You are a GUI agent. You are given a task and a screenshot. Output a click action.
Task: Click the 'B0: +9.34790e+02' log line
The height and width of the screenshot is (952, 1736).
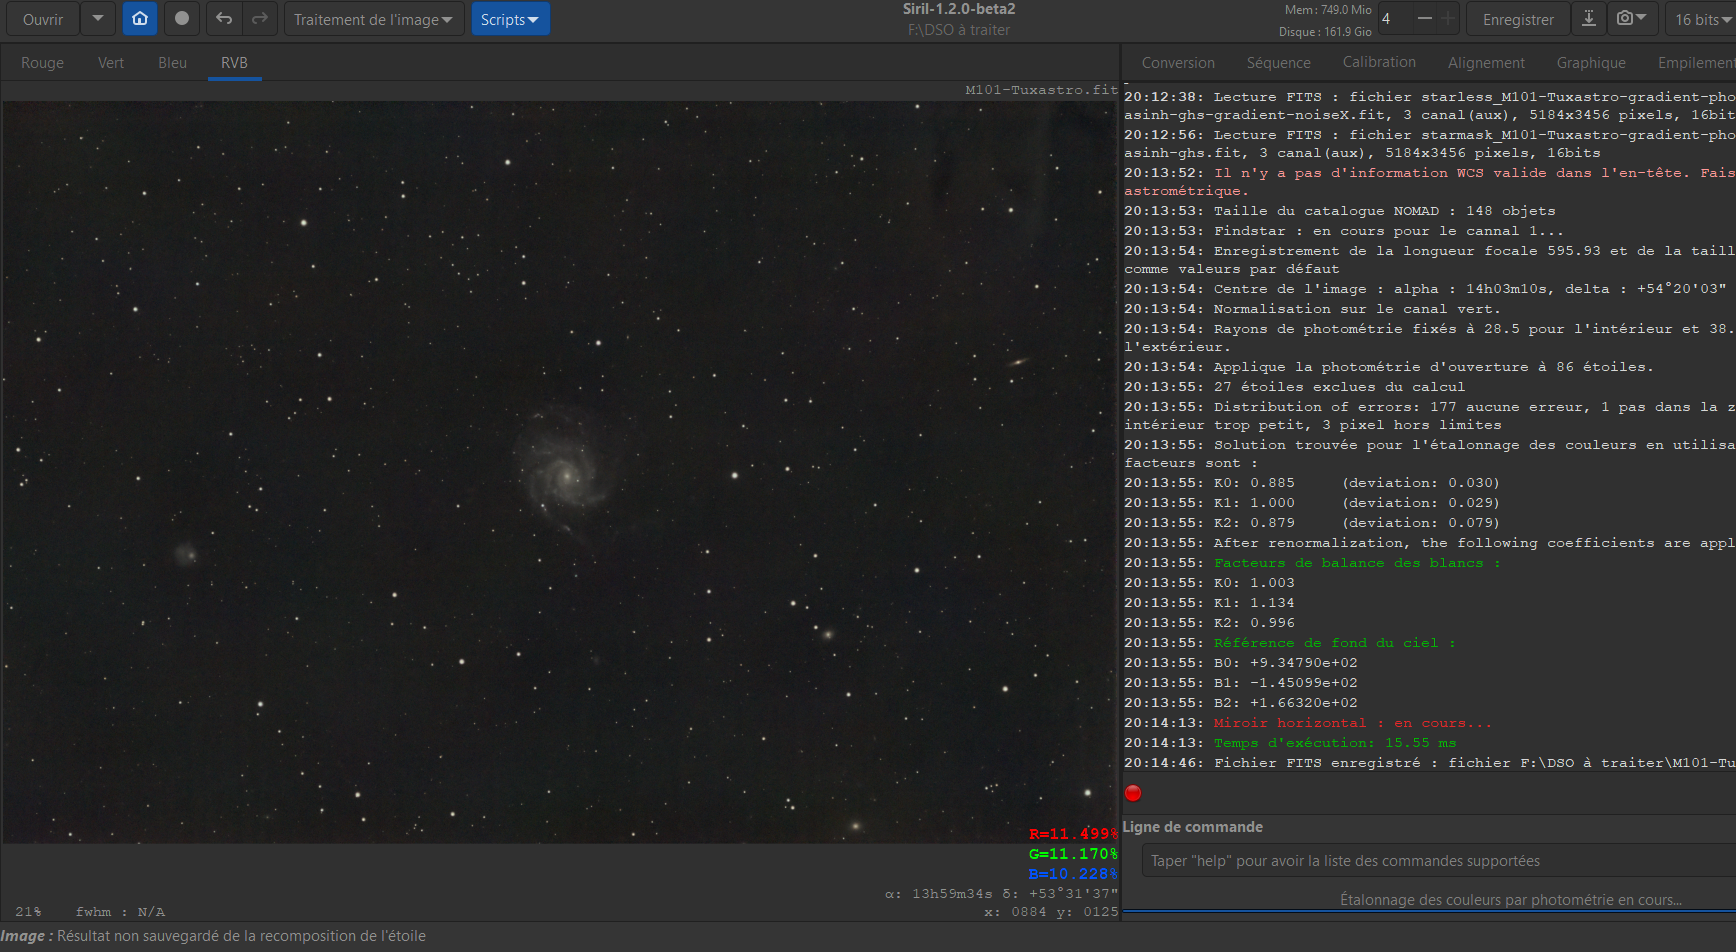(1240, 663)
